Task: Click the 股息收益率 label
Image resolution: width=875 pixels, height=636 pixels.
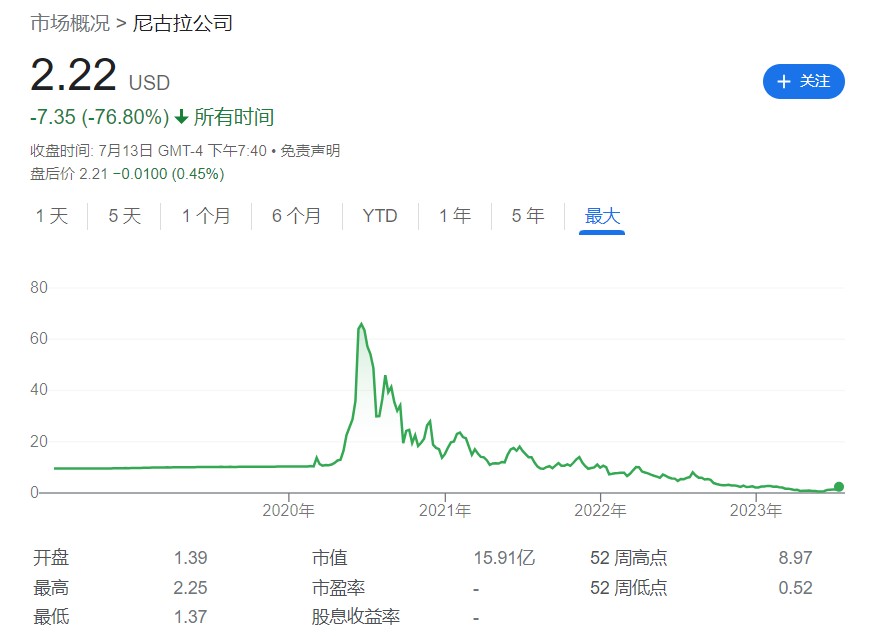Action: (x=356, y=617)
